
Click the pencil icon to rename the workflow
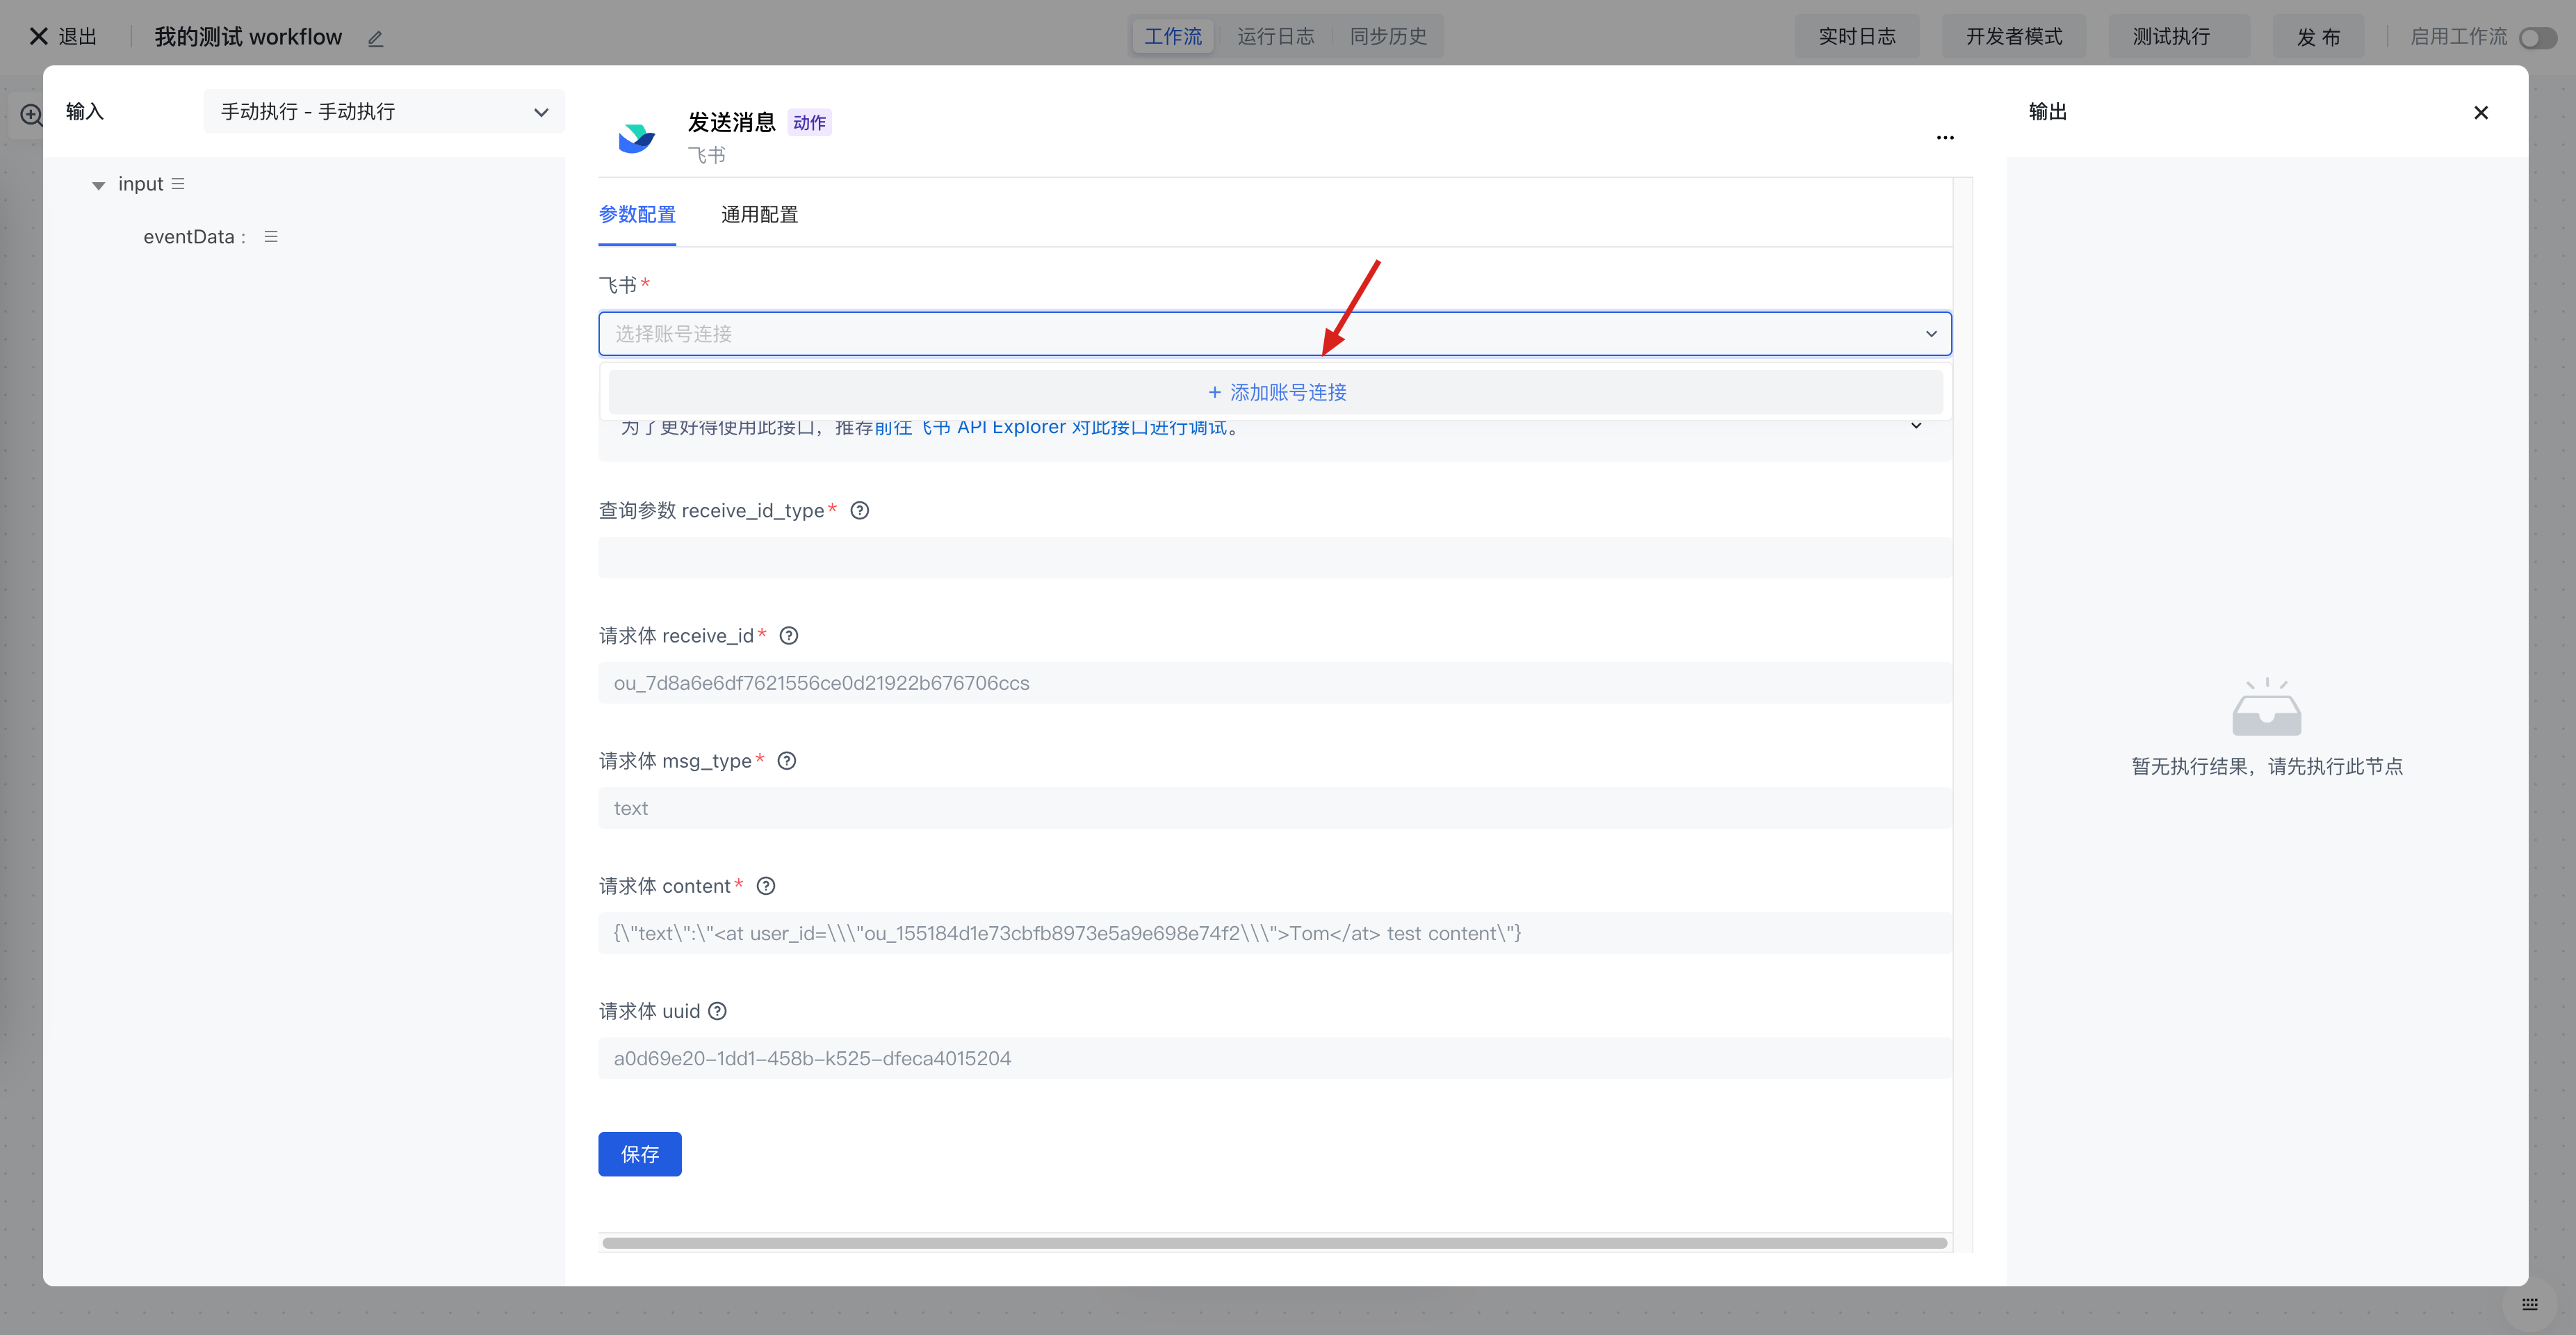pyautogui.click(x=375, y=39)
